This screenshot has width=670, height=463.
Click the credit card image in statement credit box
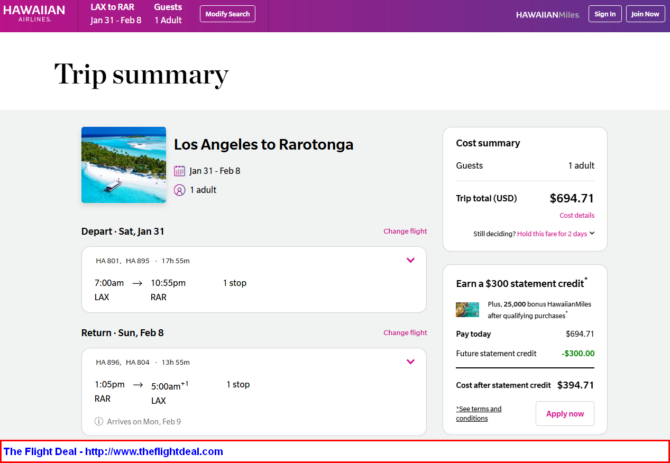(467, 309)
